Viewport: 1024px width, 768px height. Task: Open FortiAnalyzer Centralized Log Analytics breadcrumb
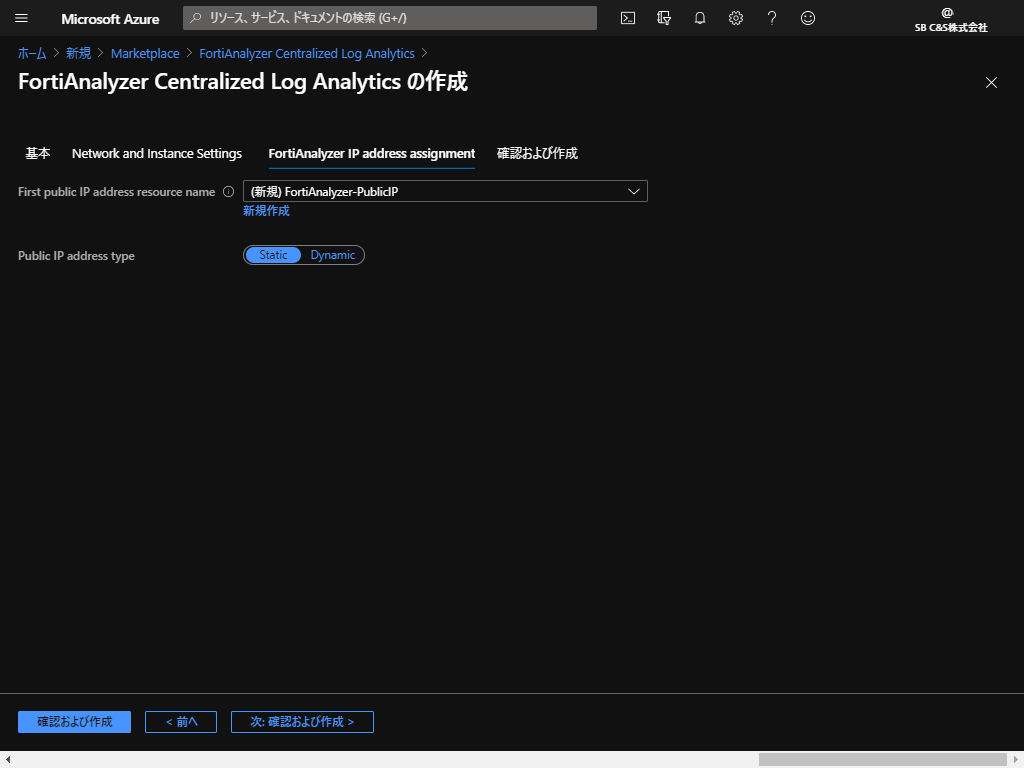307,54
